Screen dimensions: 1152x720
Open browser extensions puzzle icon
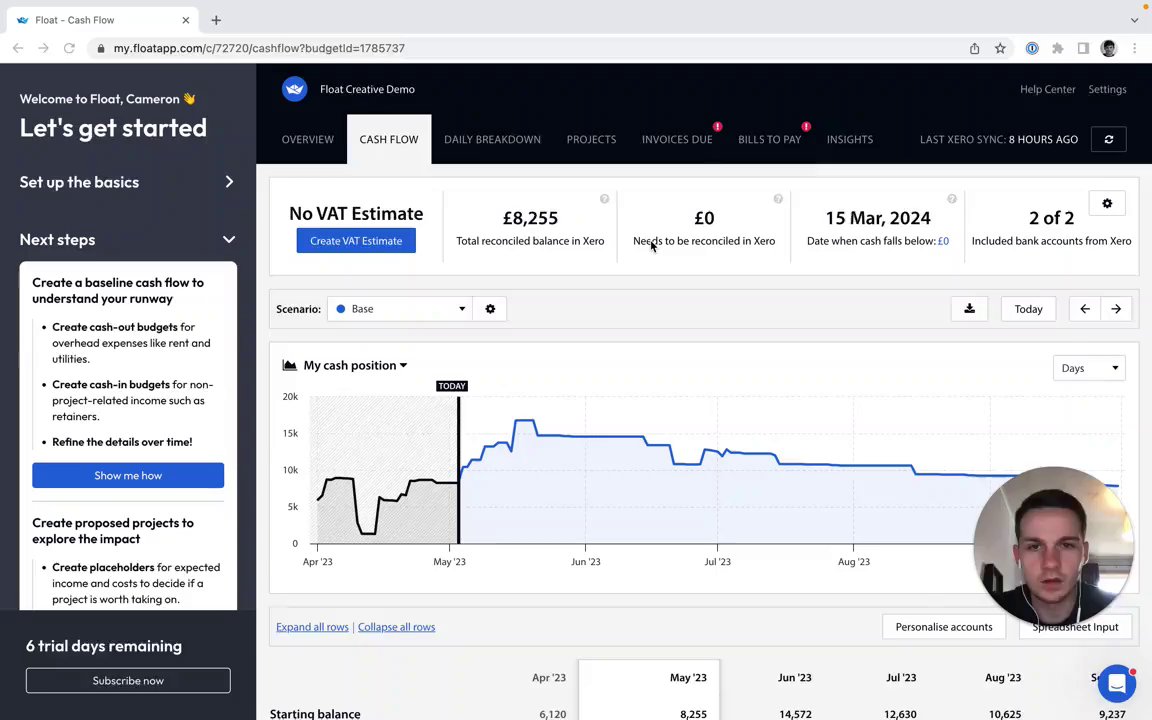click(x=1057, y=48)
